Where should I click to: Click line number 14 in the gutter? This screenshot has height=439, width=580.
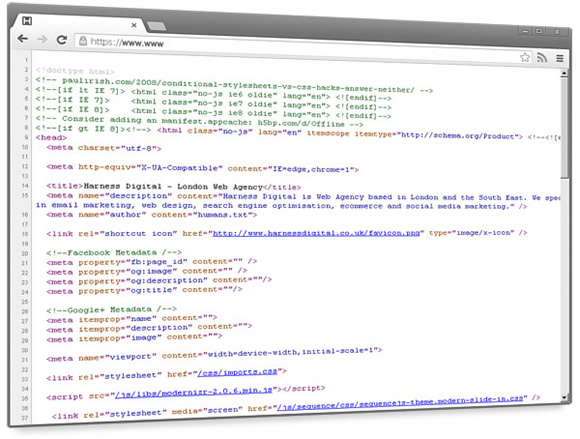pos(25,186)
